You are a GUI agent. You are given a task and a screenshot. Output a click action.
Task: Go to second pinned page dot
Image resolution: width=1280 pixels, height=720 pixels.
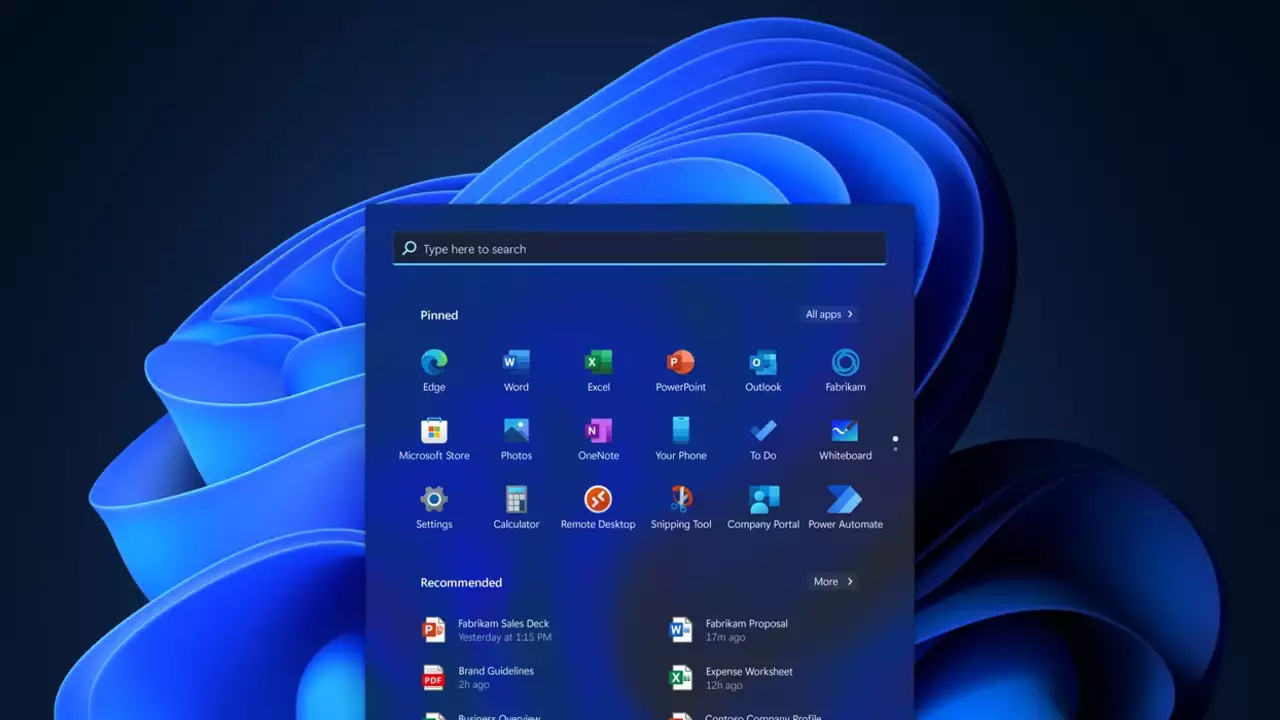895,449
